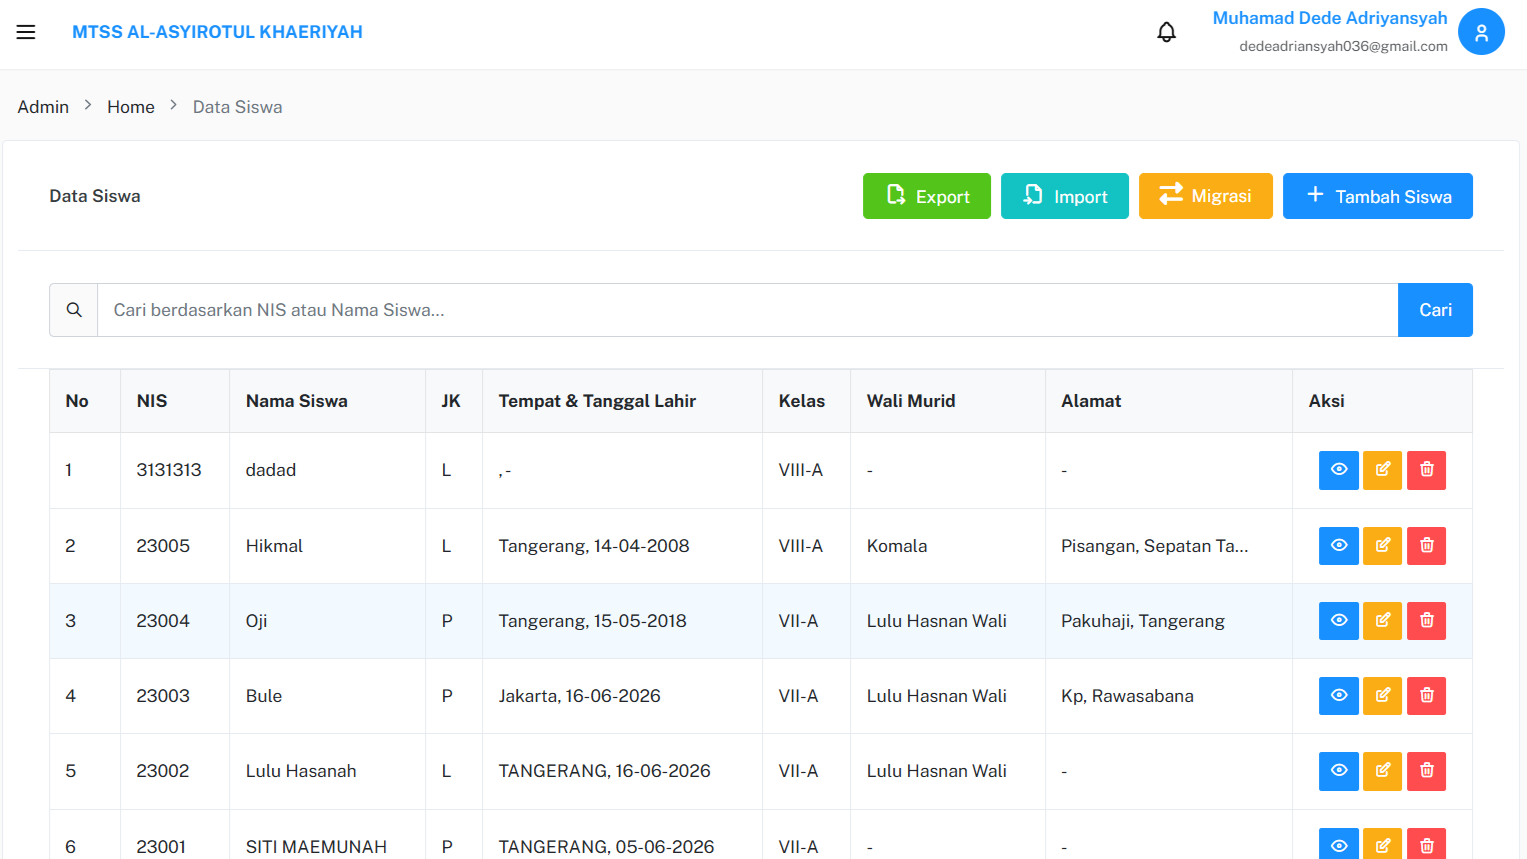Go to Admin breadcrumb
This screenshot has height=859, width=1527.
point(43,107)
